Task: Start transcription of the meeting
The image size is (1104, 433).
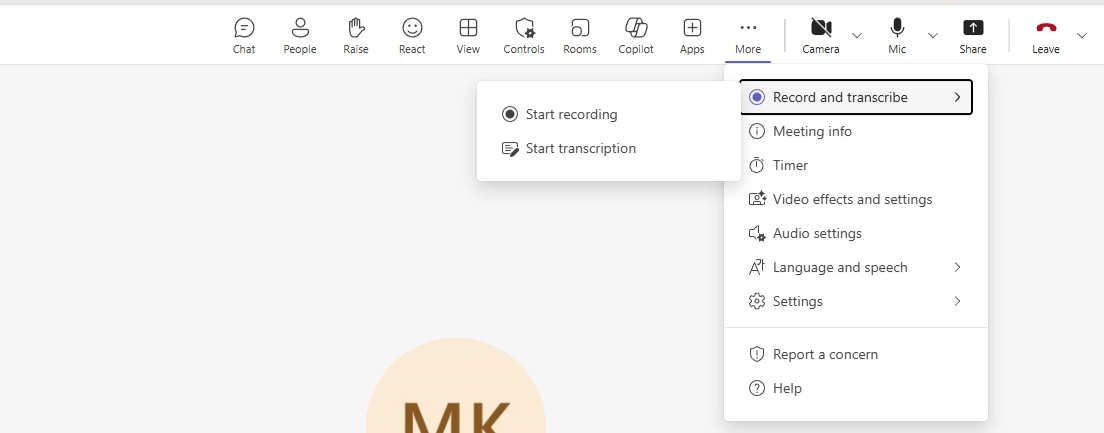Action: pos(608,149)
